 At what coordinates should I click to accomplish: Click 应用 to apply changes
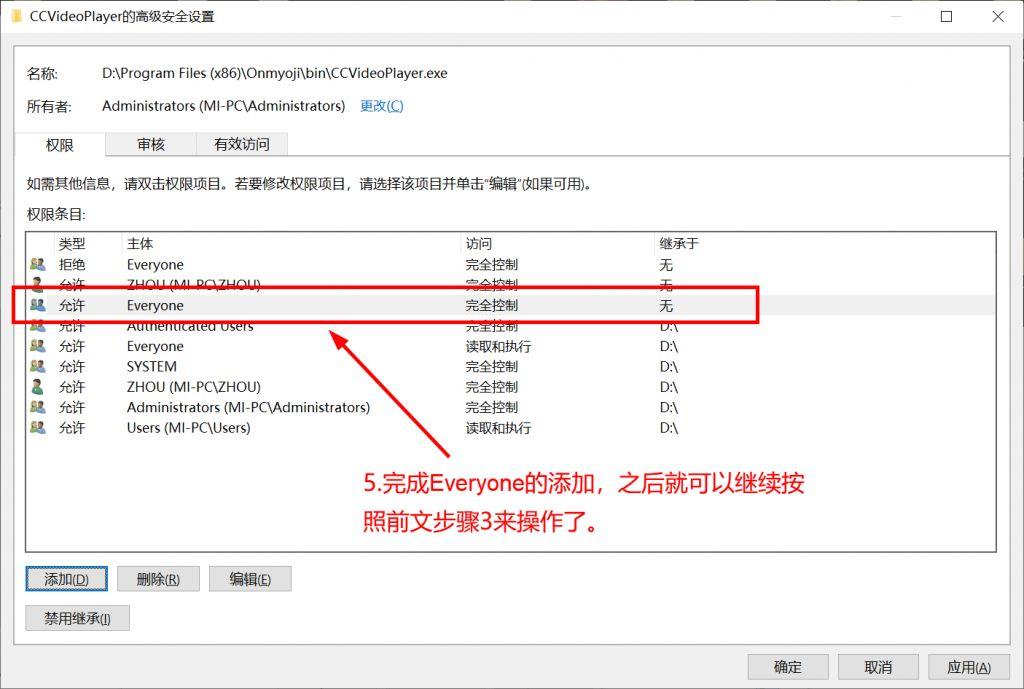968,667
